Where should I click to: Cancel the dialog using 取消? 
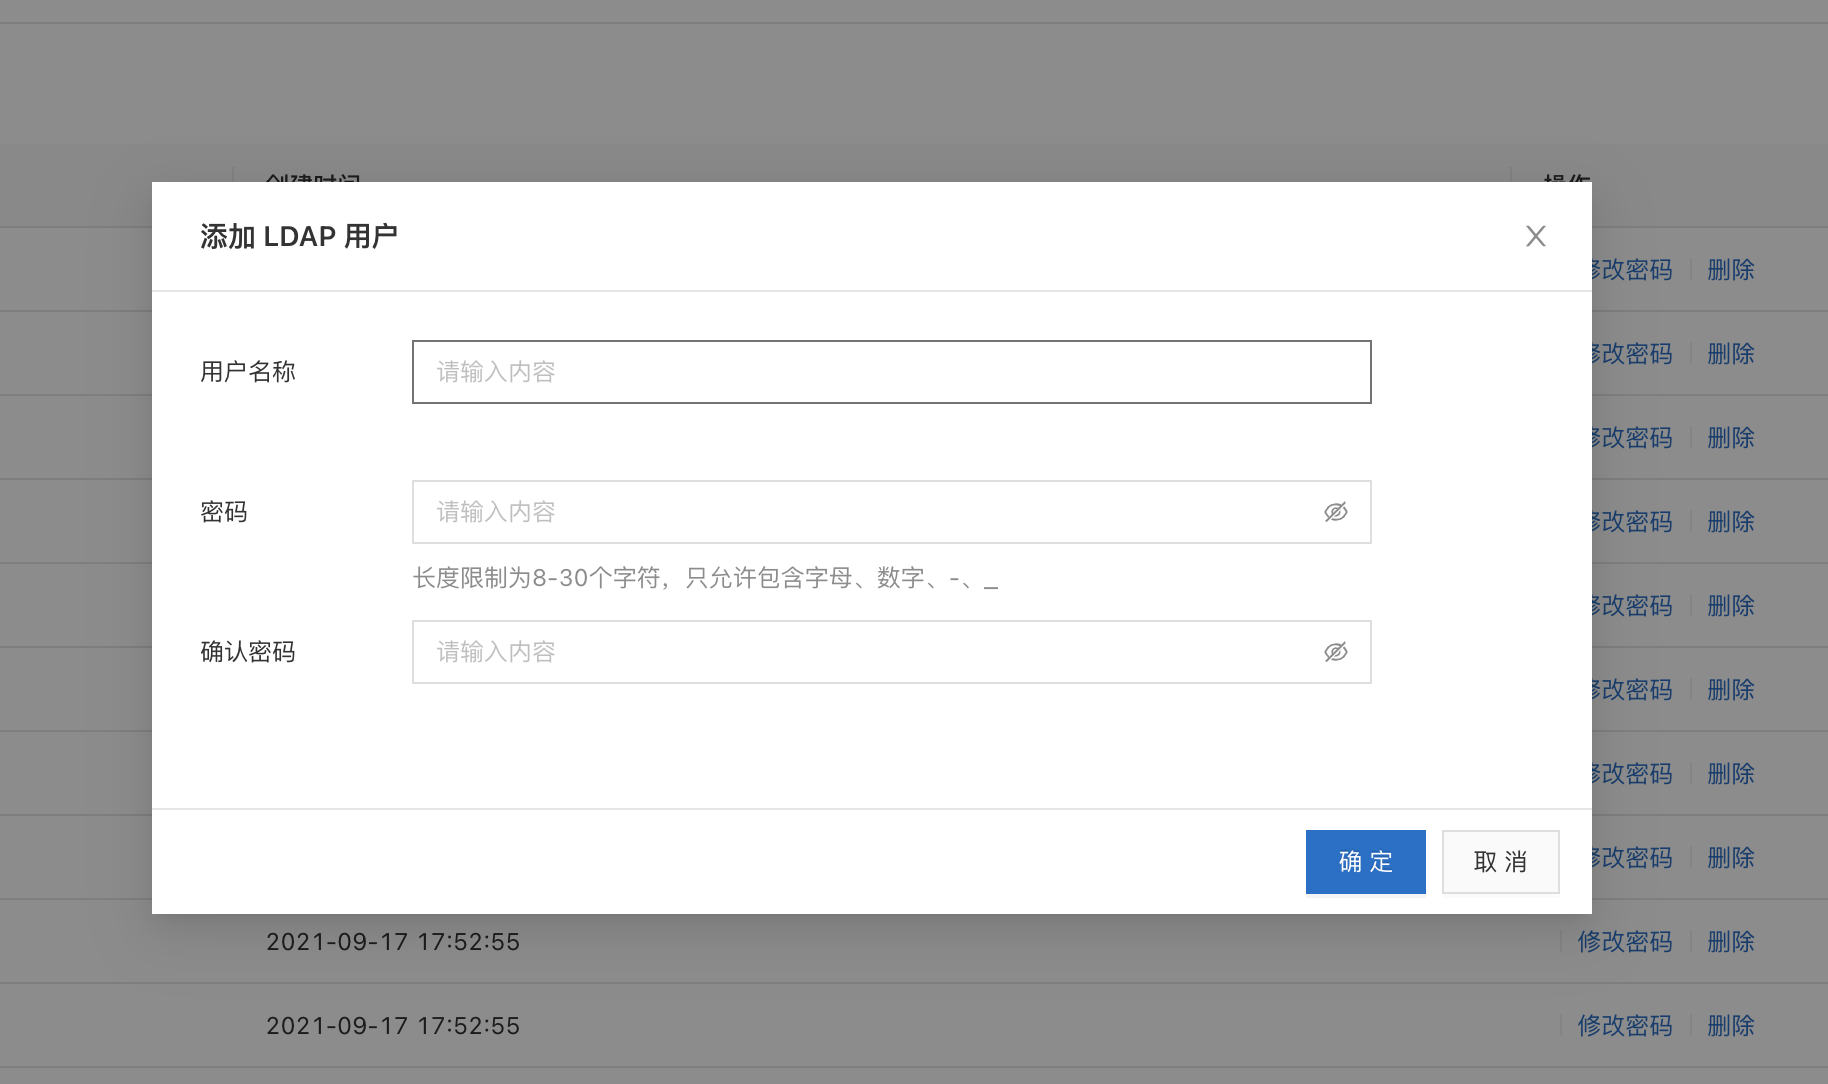click(1500, 862)
